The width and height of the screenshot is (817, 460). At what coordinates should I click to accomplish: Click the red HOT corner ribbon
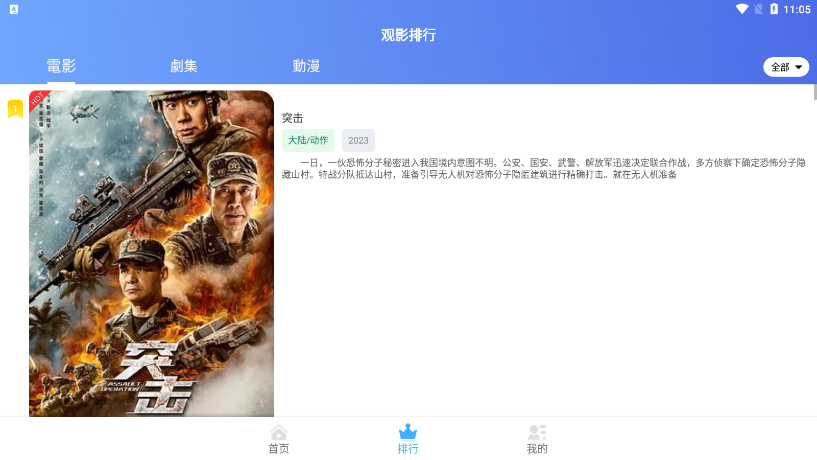pyautogui.click(x=39, y=100)
